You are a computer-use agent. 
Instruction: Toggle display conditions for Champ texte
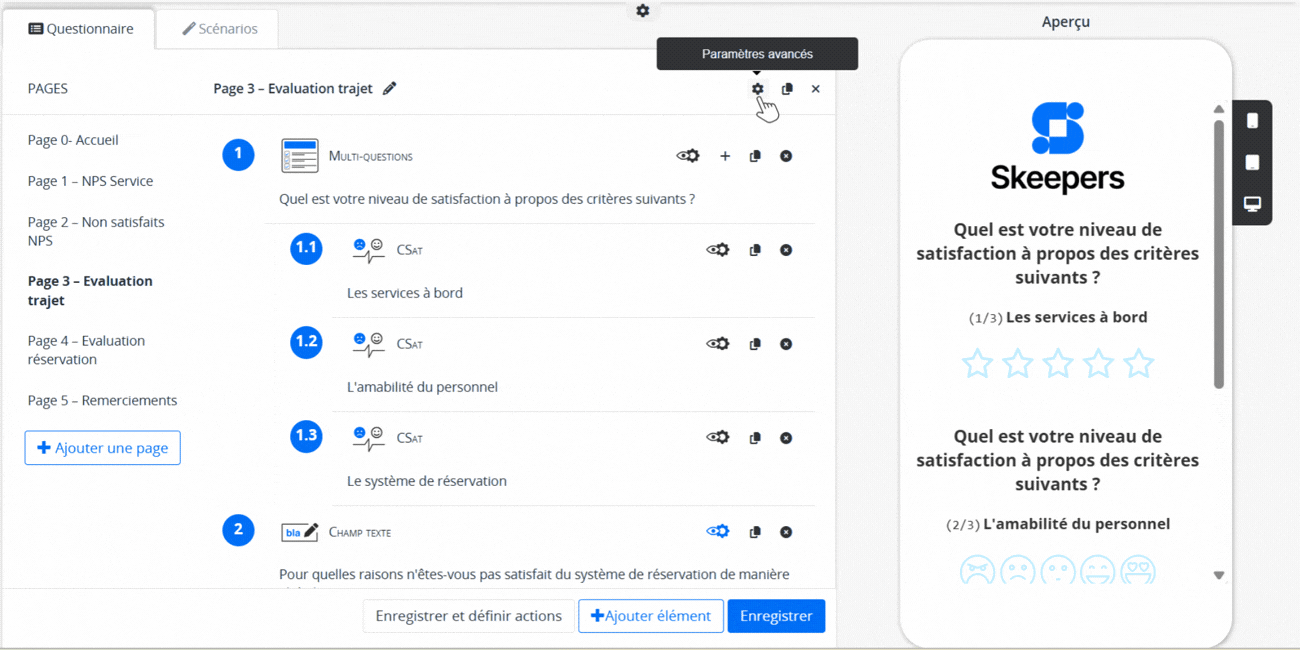(x=718, y=532)
